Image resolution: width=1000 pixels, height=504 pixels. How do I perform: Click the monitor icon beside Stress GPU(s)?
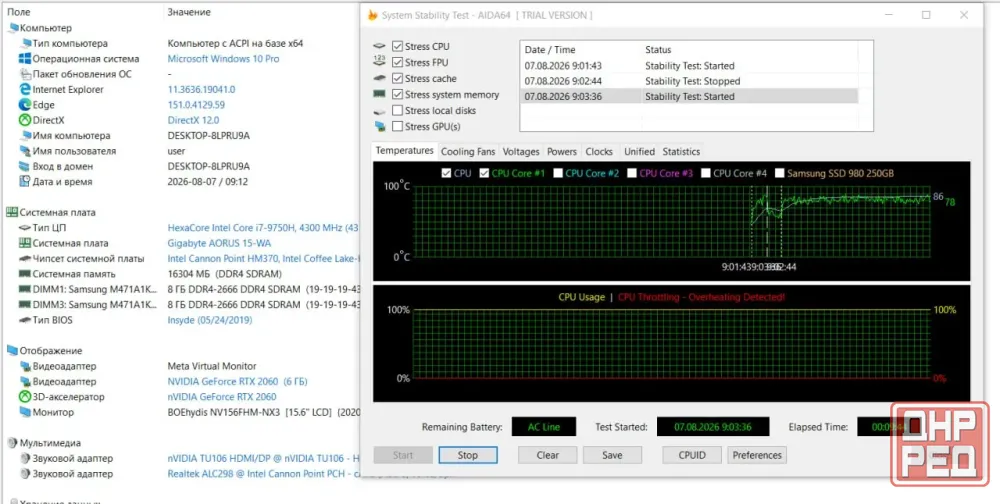point(380,126)
